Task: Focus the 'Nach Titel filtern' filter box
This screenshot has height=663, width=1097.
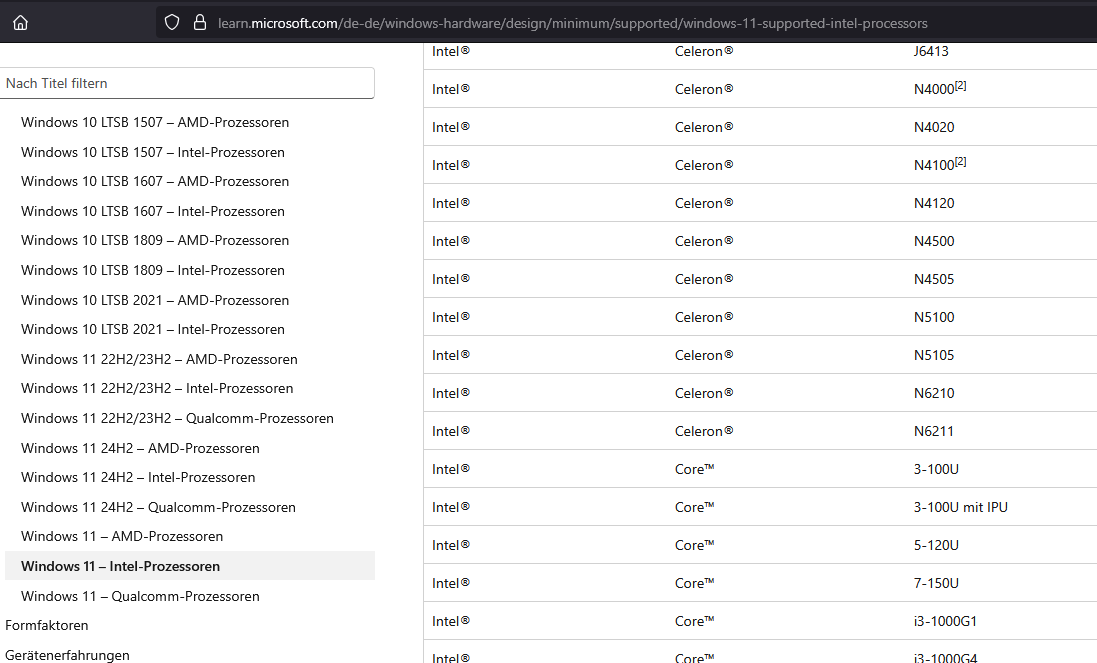Action: 187,83
